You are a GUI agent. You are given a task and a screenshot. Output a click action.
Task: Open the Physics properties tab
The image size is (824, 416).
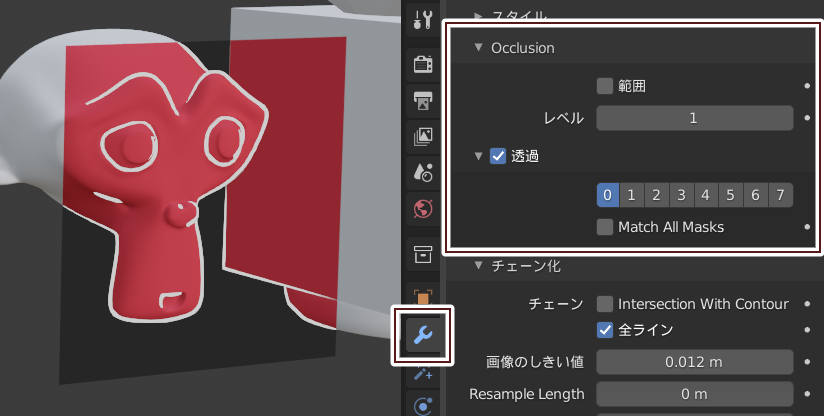tap(423, 405)
